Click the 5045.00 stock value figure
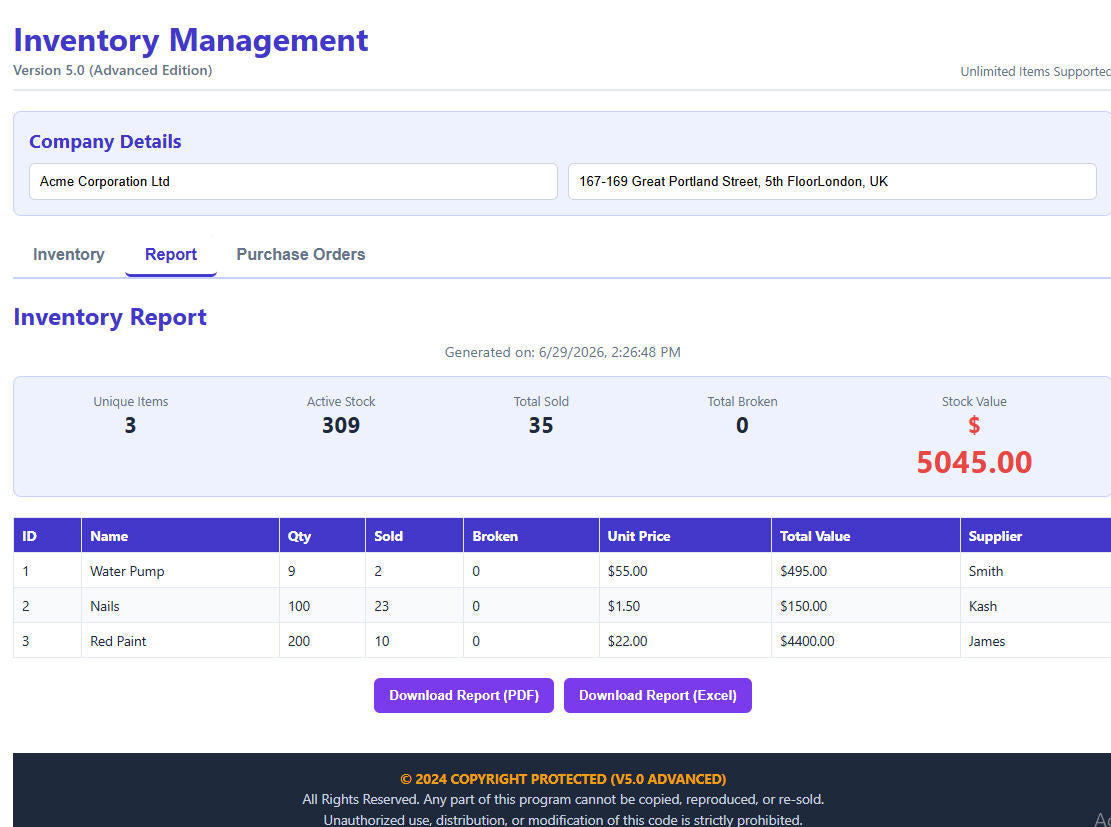Viewport: 1111px width, 827px height. click(974, 462)
